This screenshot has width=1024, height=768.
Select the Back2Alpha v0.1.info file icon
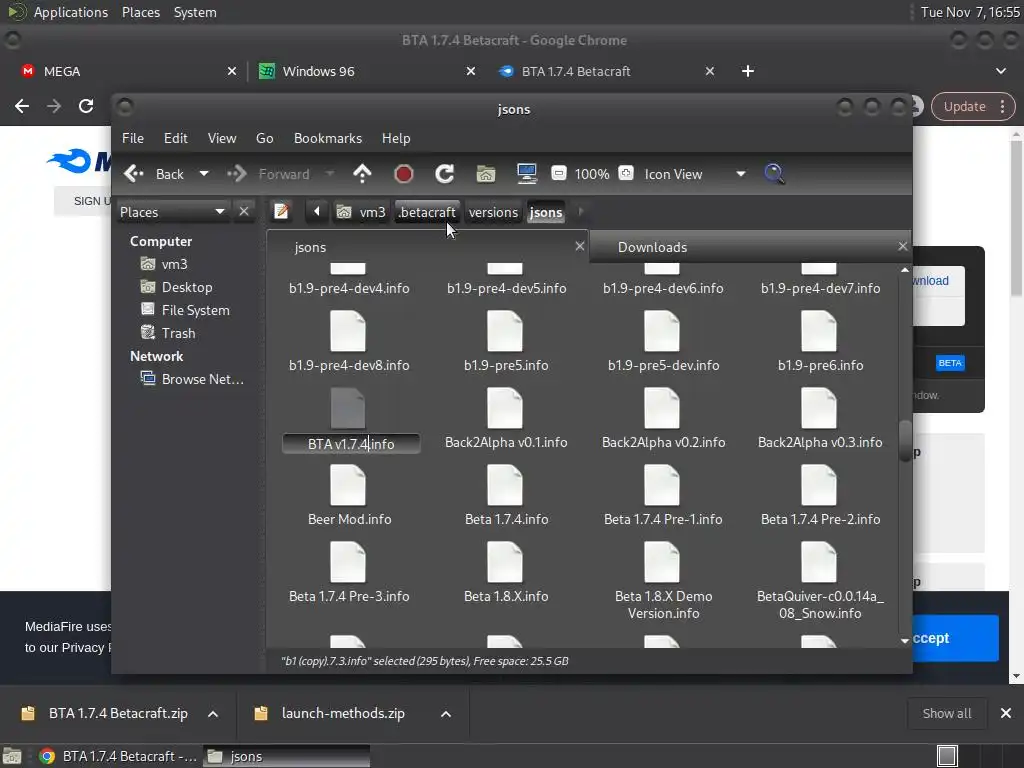505,408
